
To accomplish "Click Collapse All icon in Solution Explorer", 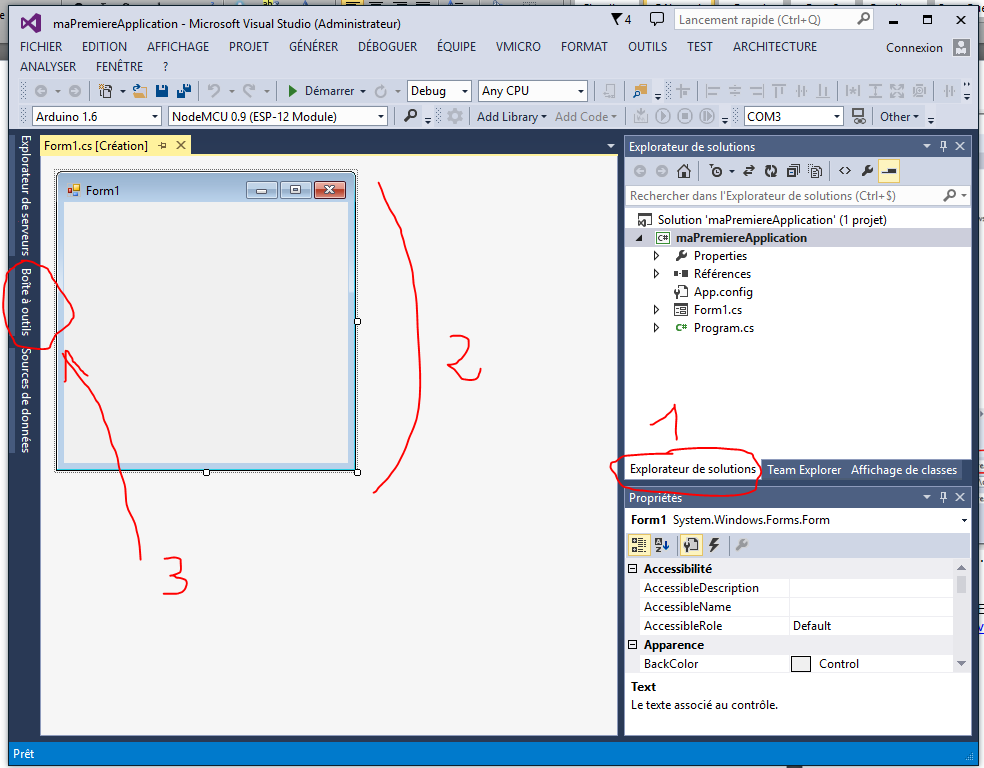I will coord(793,171).
